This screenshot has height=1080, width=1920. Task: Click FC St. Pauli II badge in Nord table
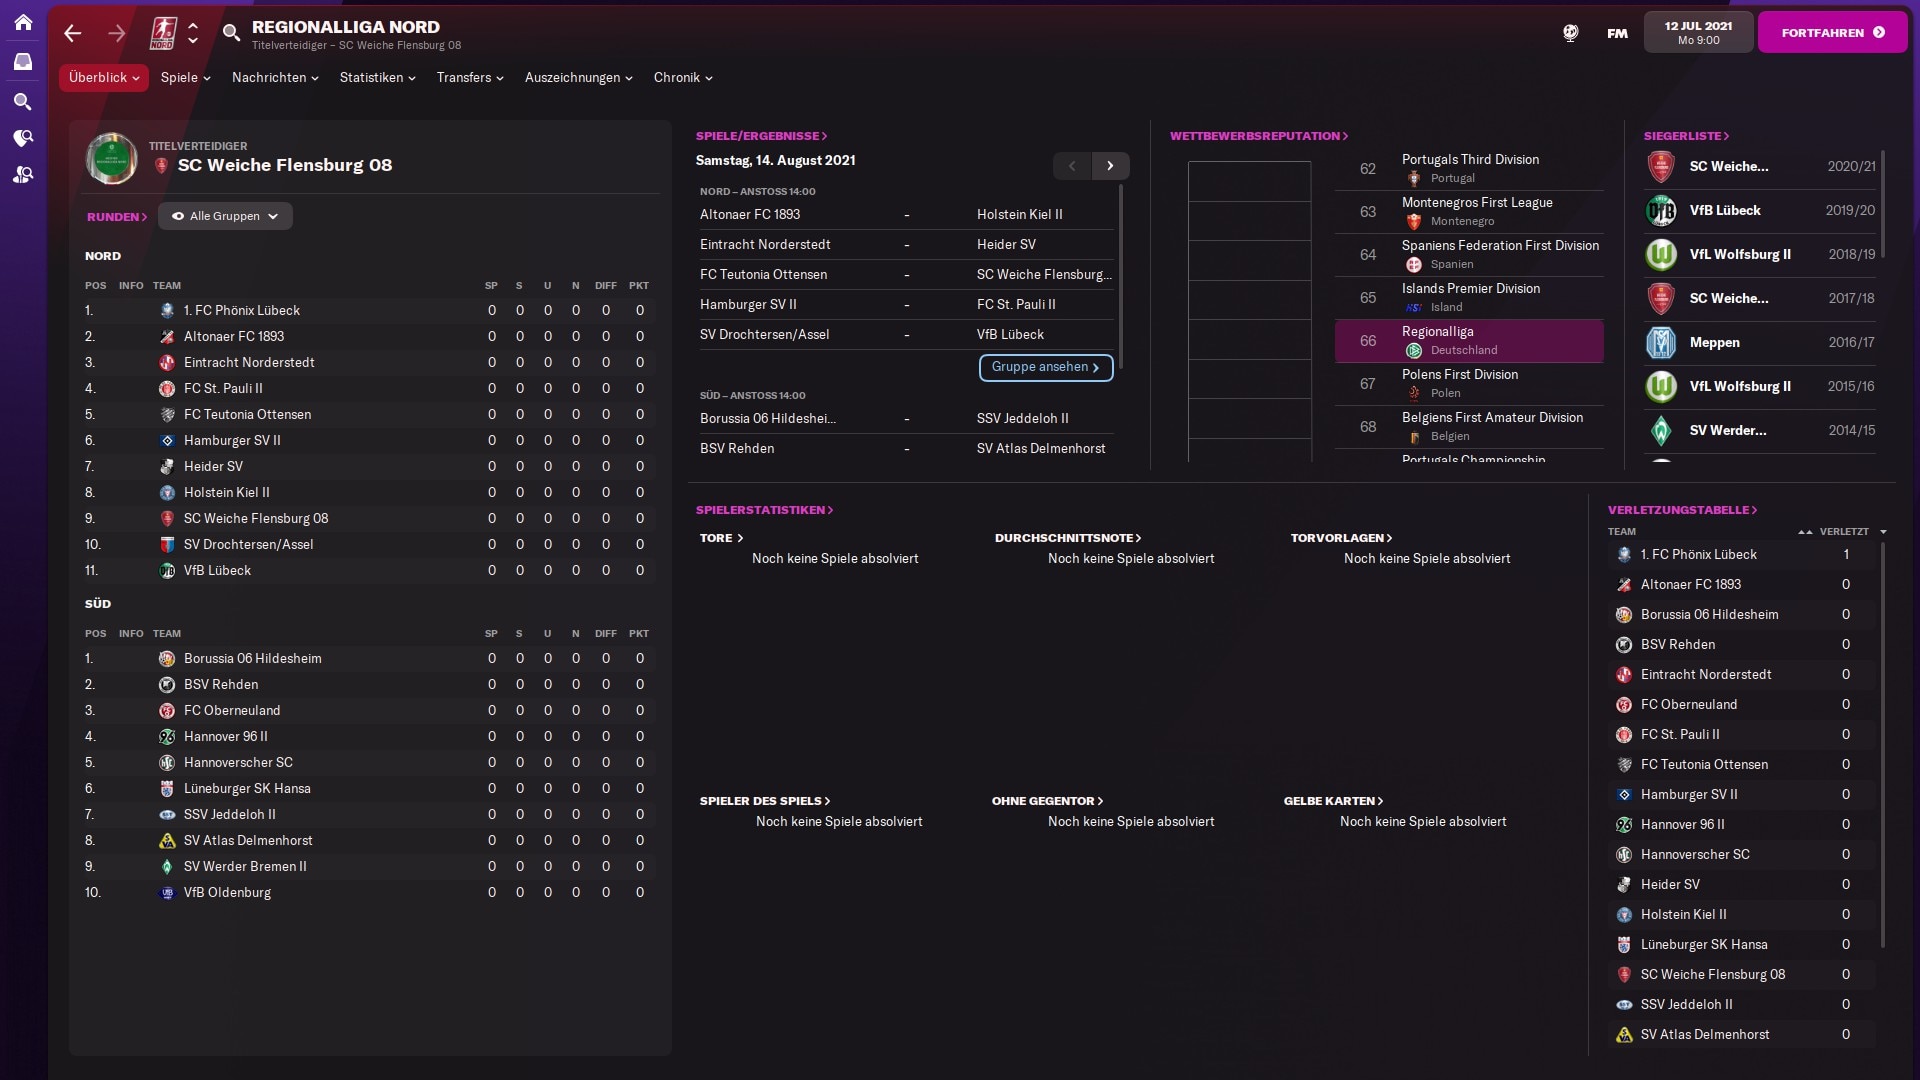[x=167, y=389]
